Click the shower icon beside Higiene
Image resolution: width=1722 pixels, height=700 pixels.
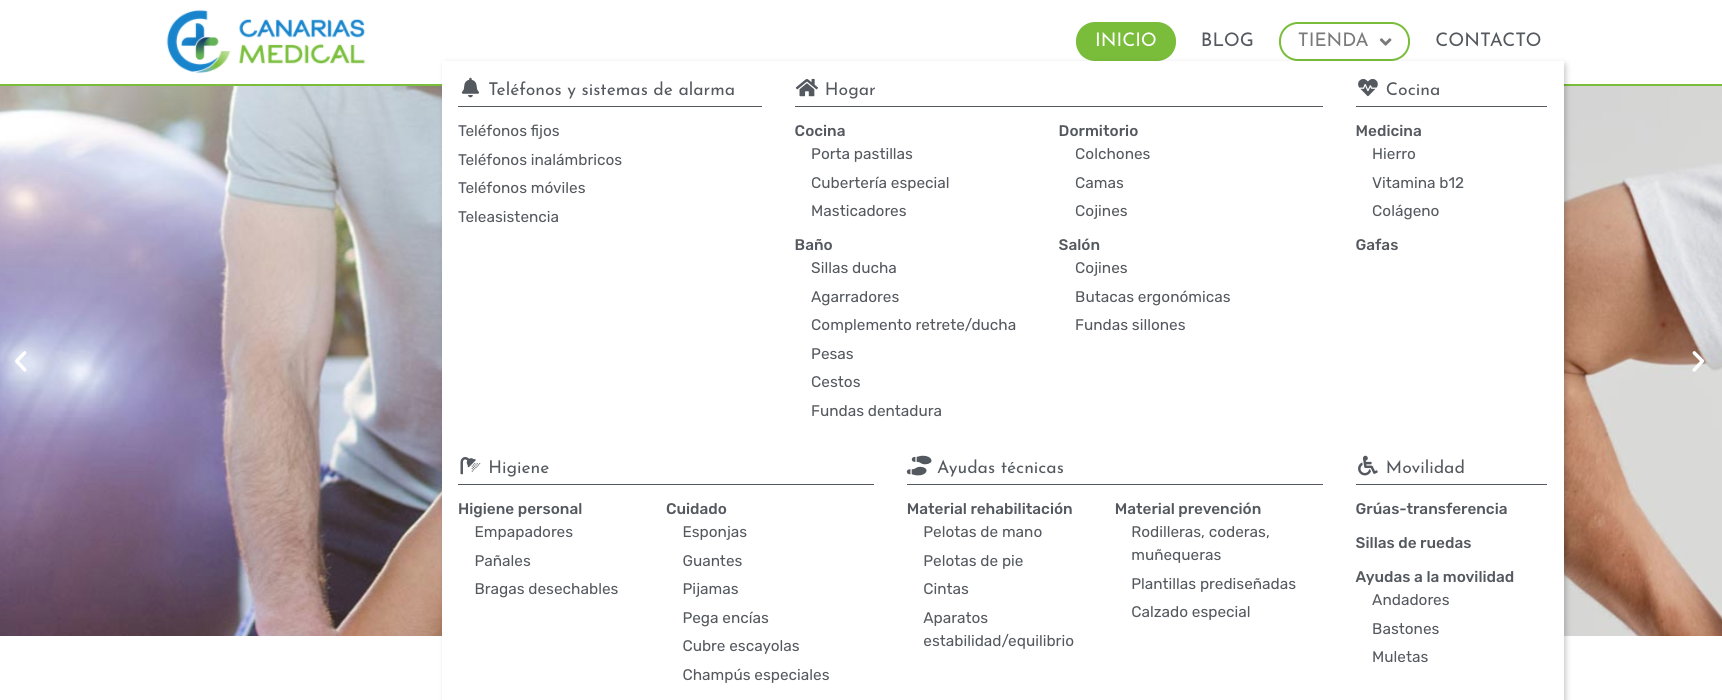pos(470,466)
